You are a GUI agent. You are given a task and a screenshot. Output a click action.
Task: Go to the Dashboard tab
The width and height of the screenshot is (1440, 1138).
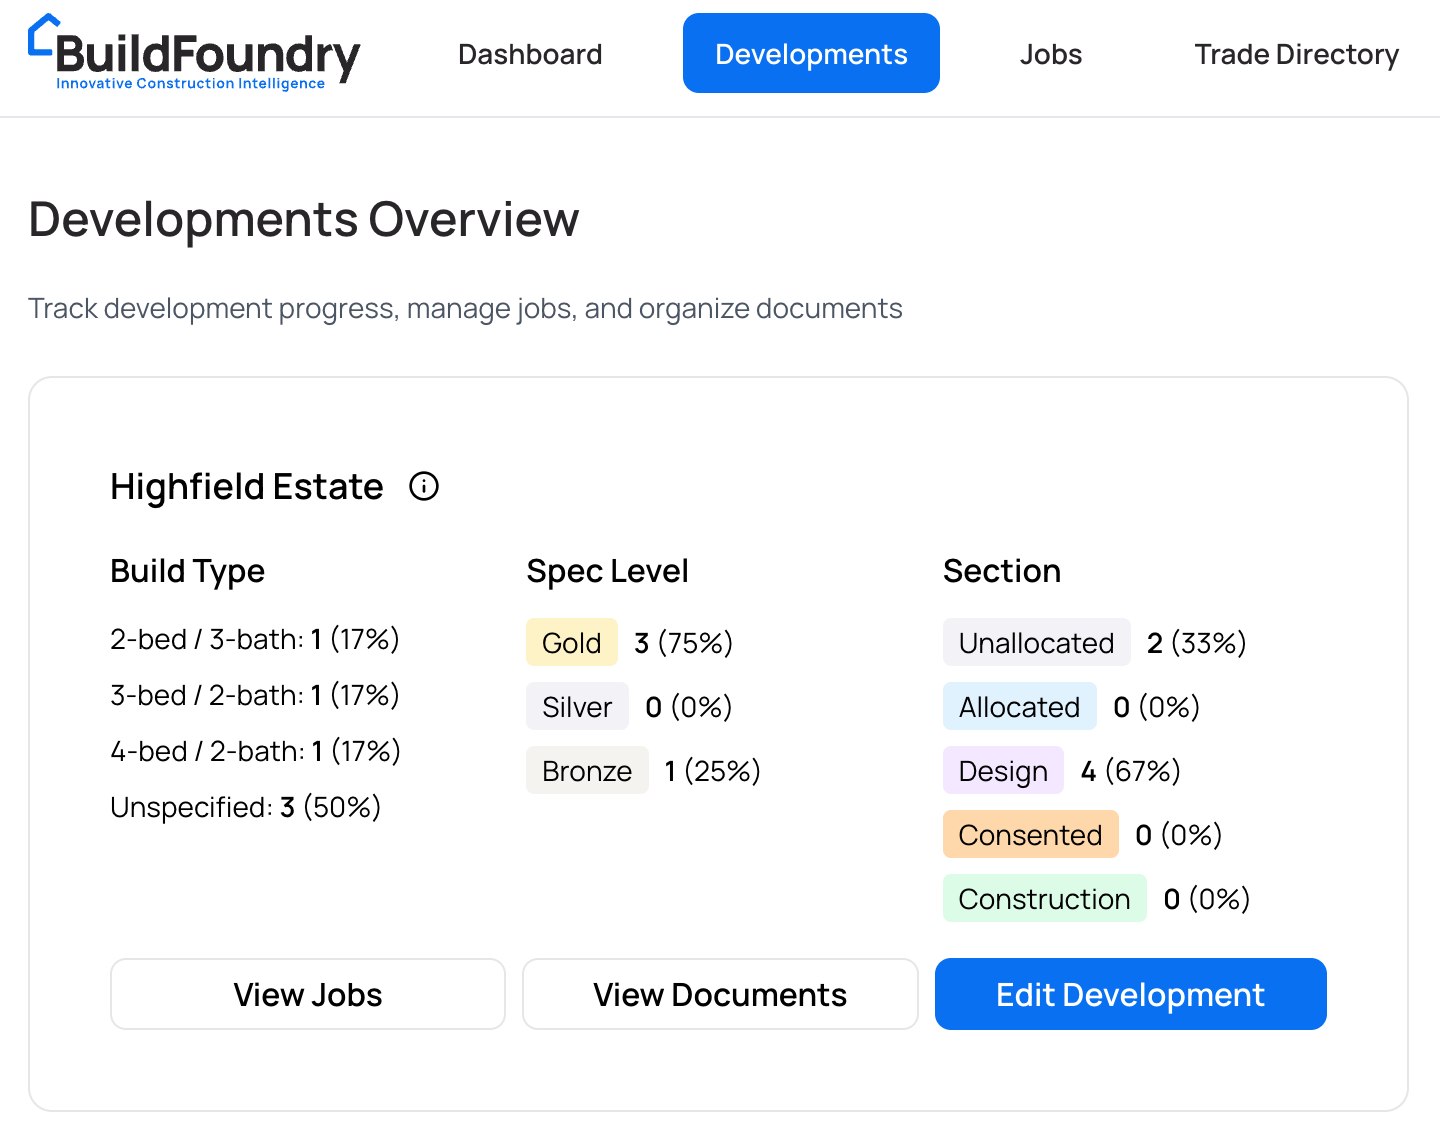[x=530, y=54]
